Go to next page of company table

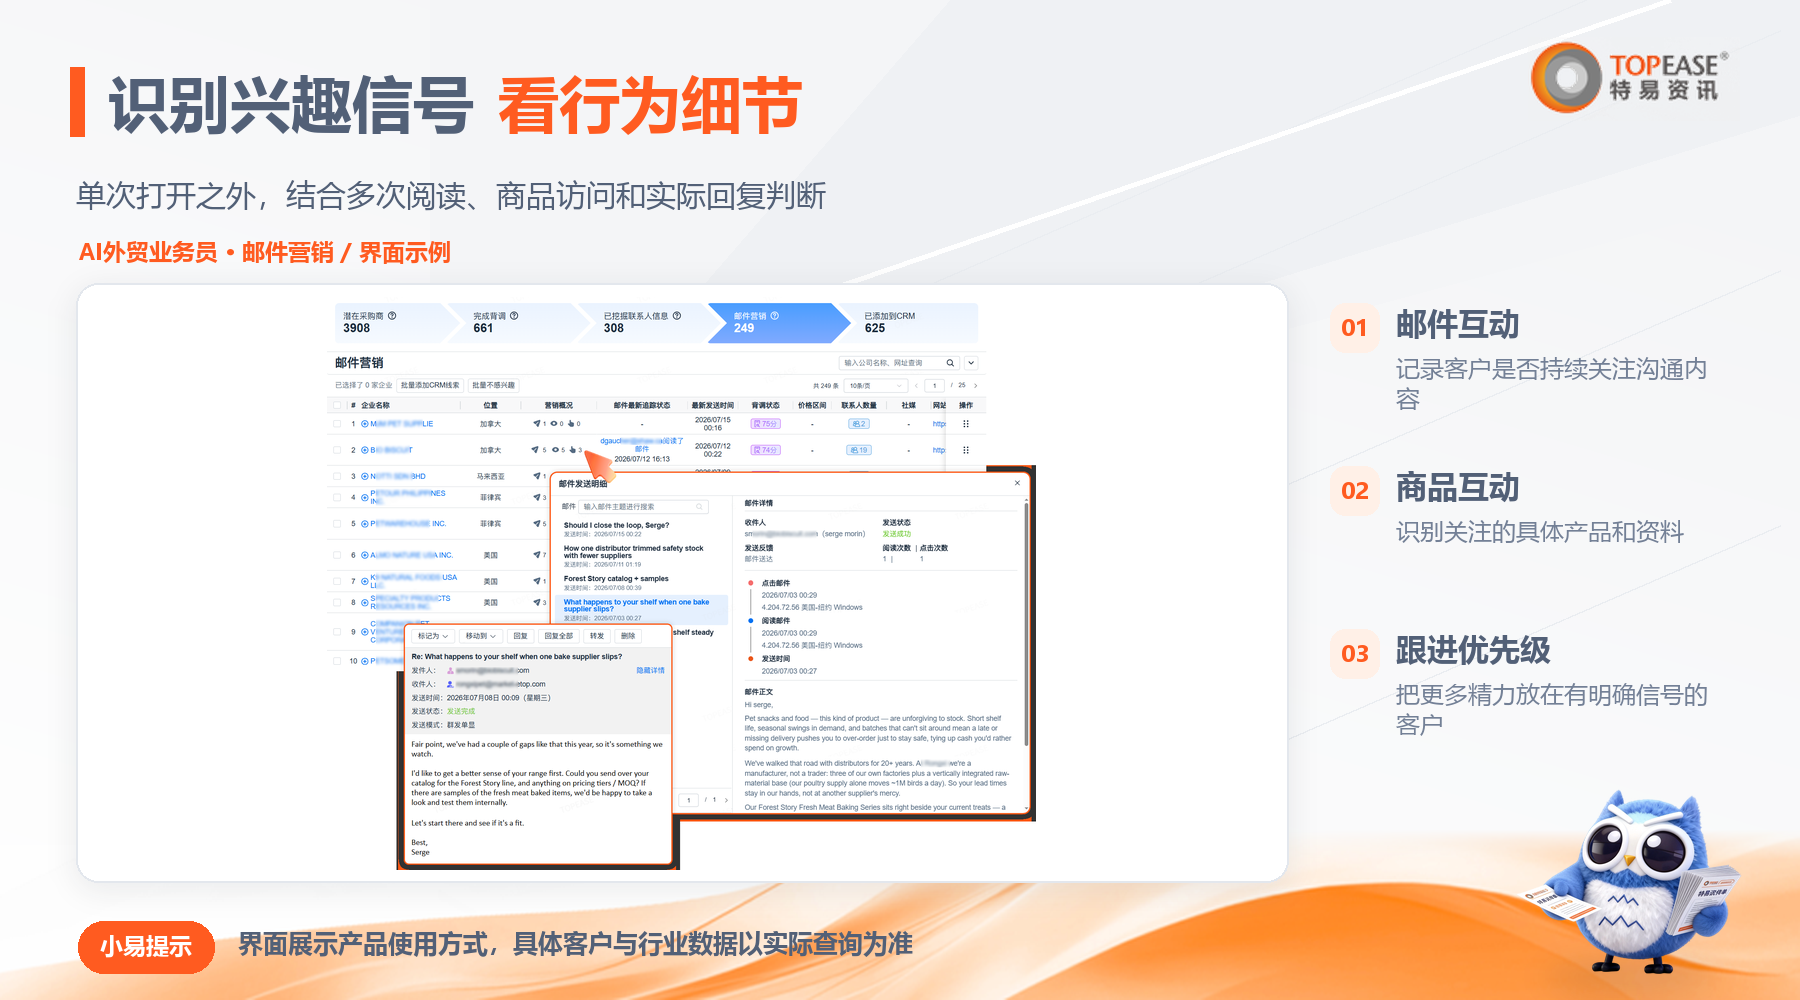[976, 385]
